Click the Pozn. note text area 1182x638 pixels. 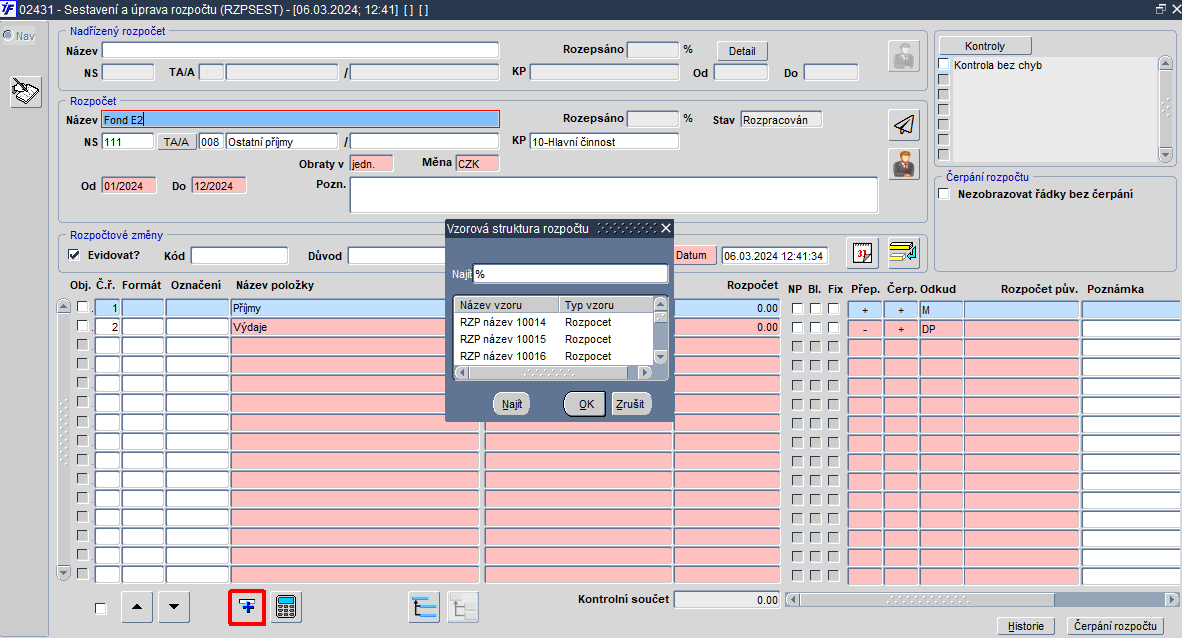tap(614, 195)
